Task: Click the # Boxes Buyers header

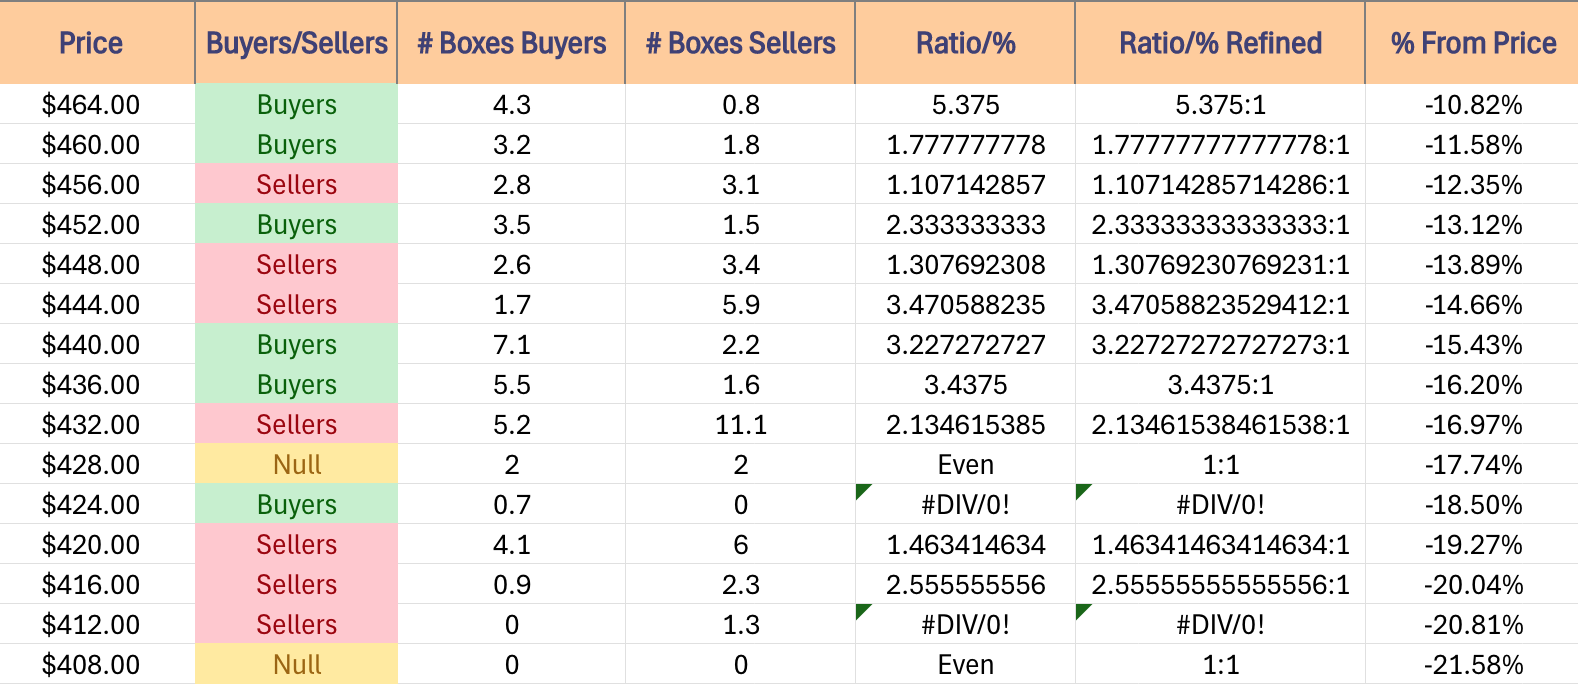Action: pos(511,42)
